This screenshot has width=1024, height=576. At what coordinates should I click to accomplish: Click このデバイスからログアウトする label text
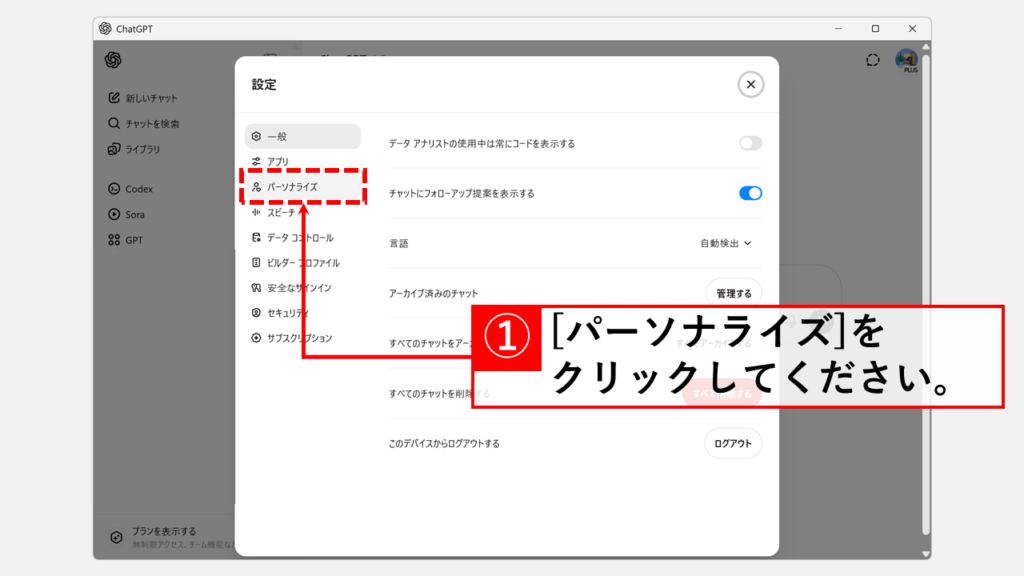(x=444, y=443)
